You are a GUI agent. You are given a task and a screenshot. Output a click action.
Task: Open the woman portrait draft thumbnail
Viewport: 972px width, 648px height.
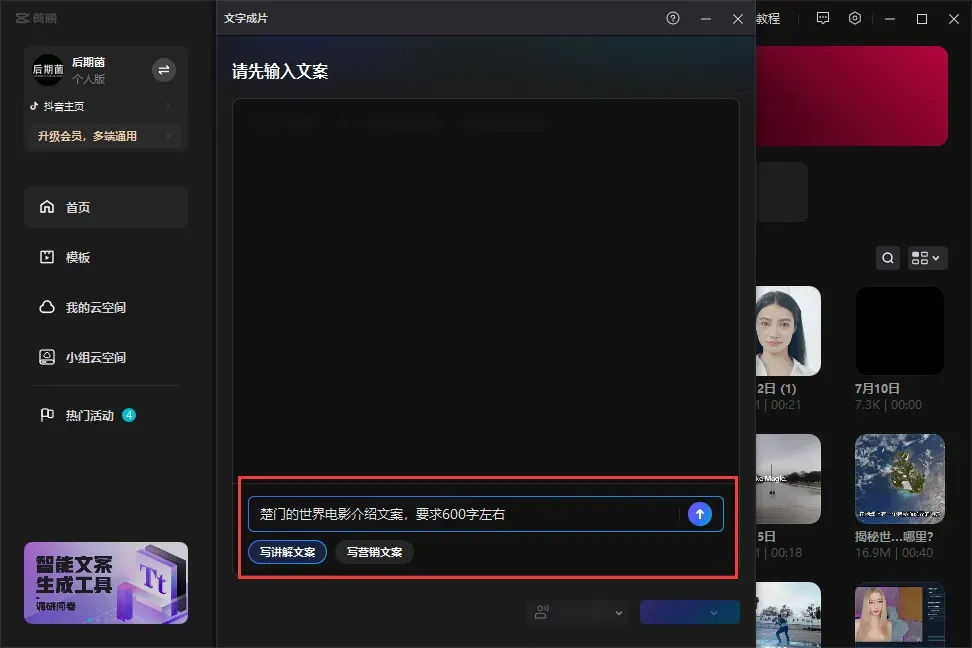point(789,331)
